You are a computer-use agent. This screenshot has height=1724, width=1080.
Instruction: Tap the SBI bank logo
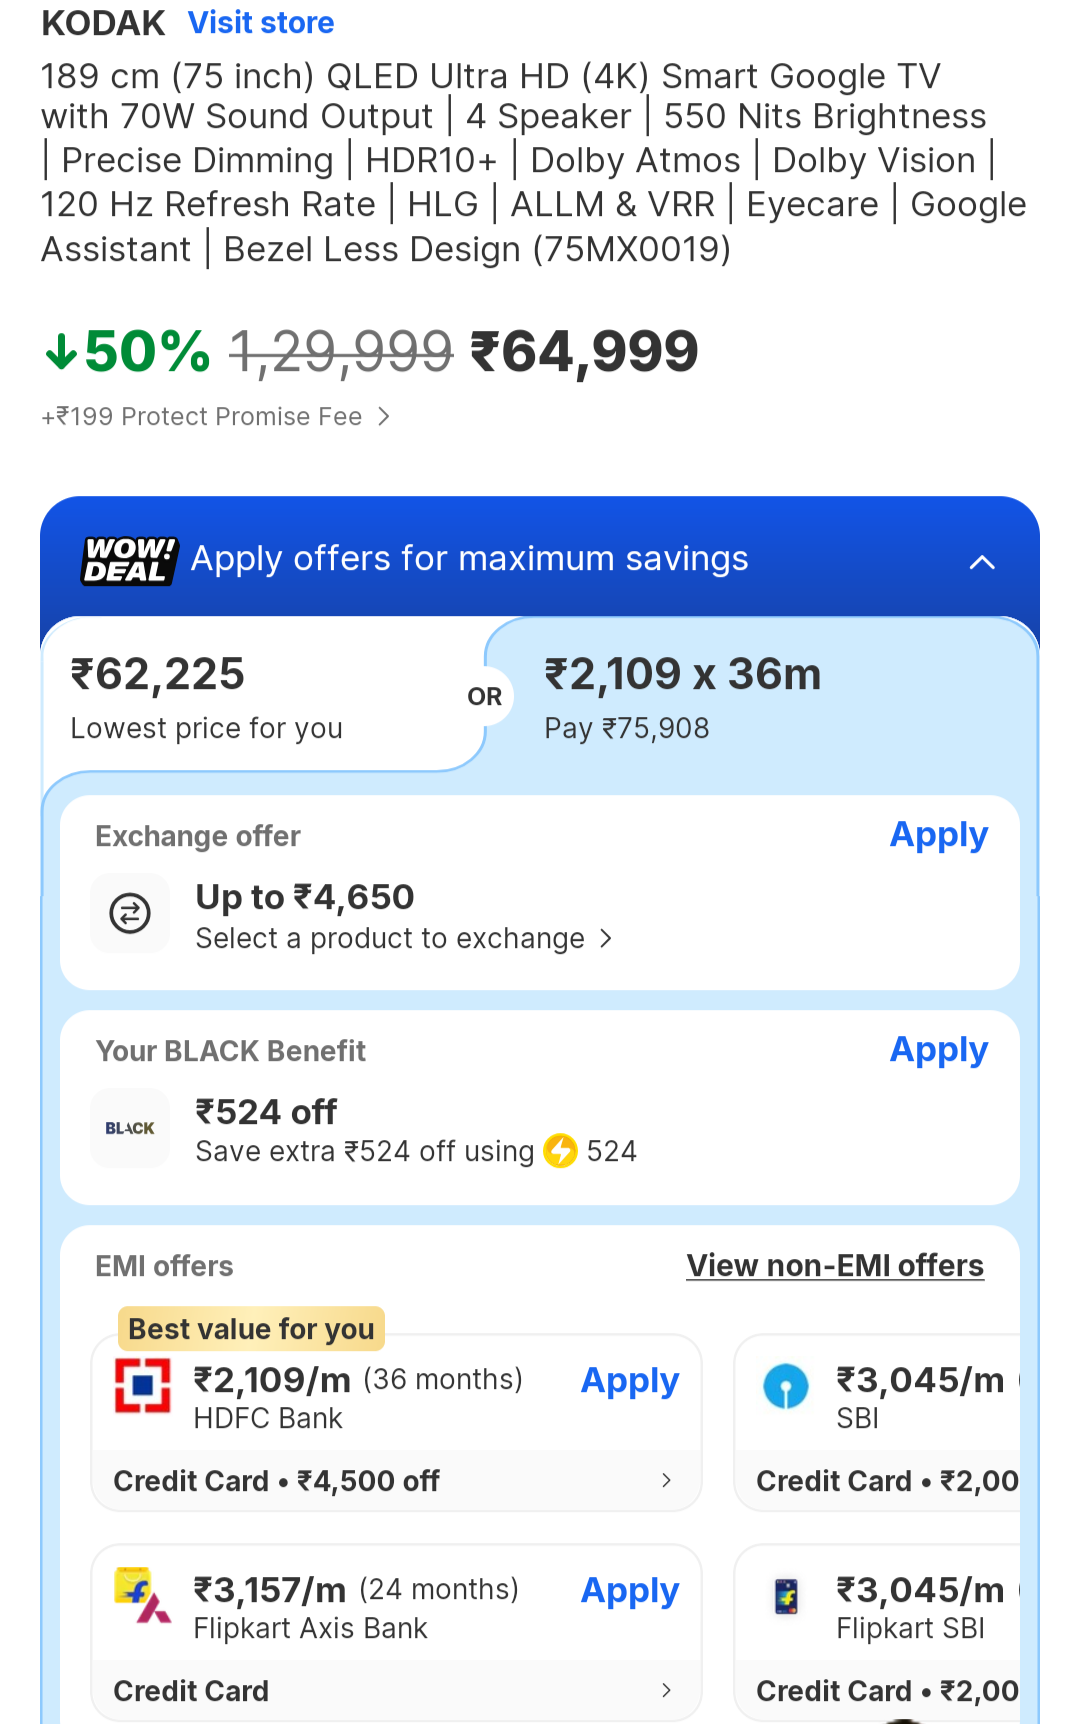point(786,1386)
